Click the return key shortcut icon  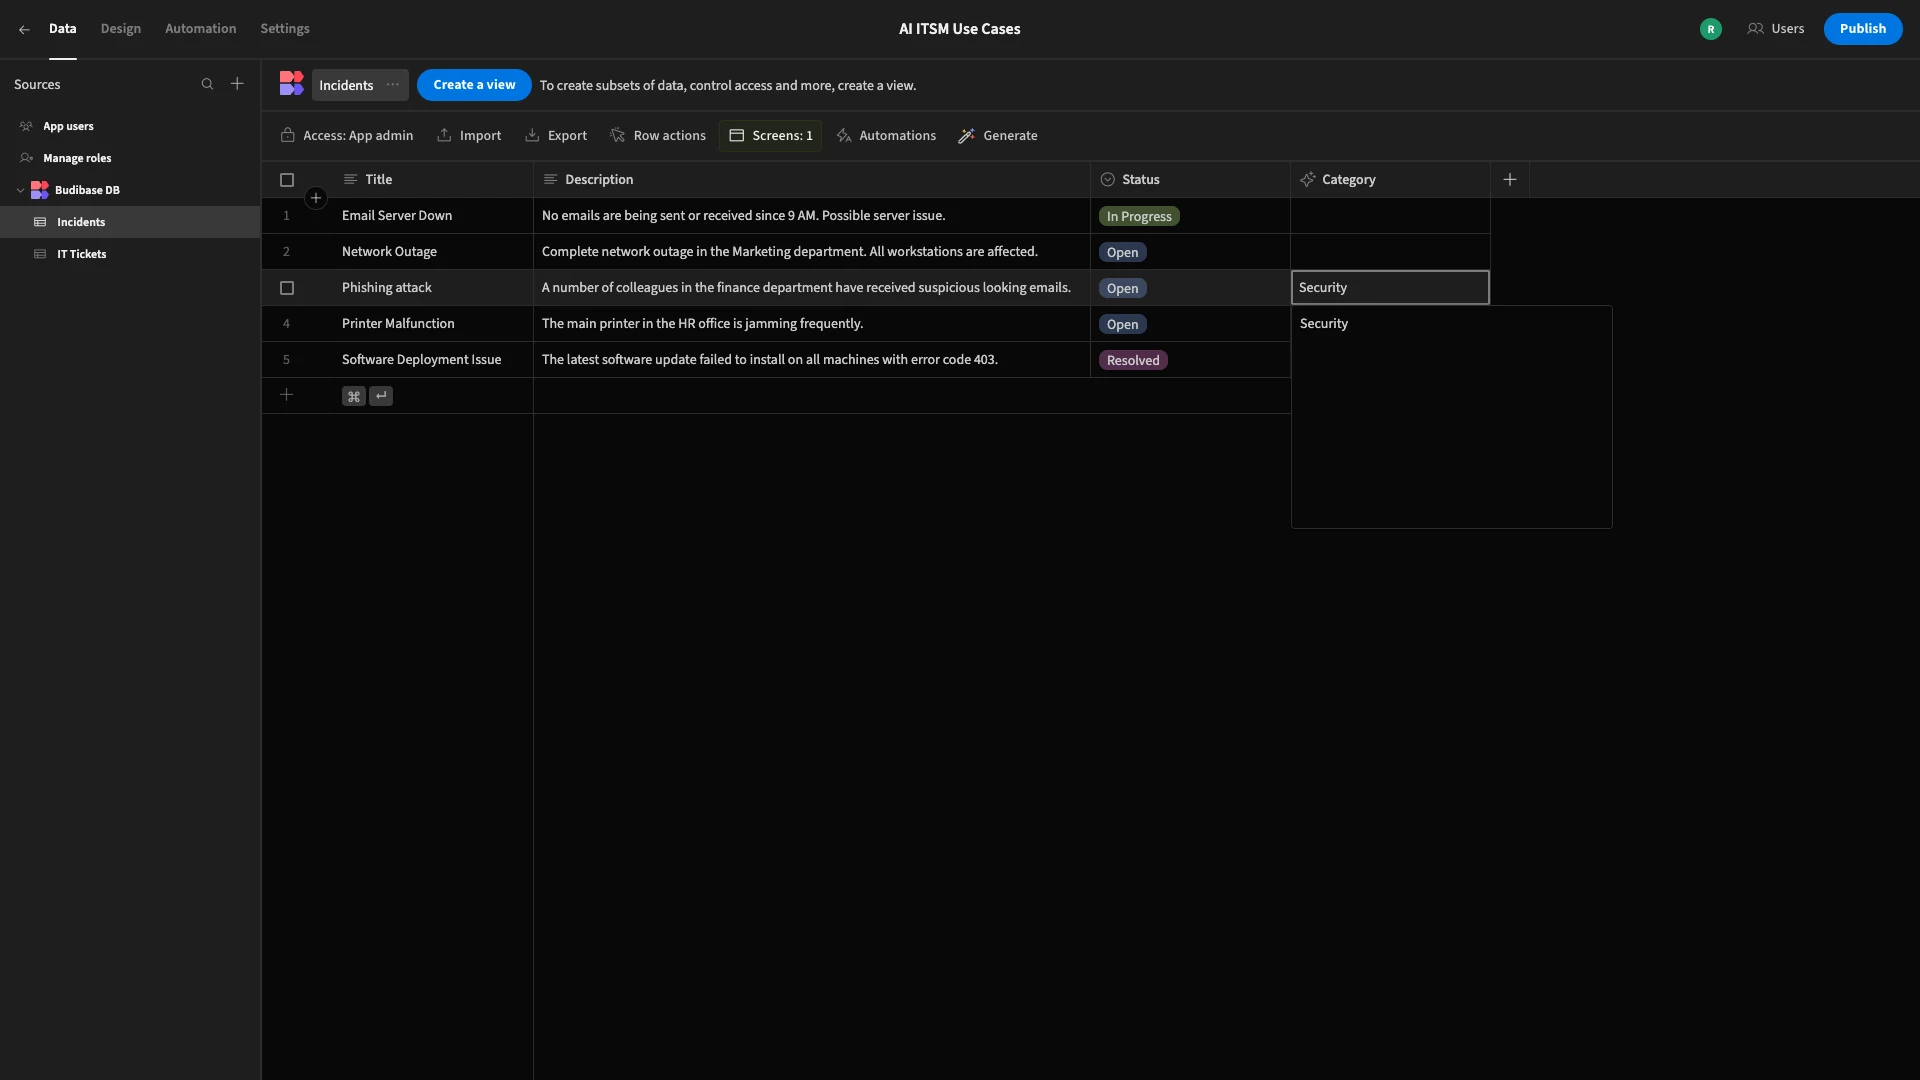coord(381,396)
